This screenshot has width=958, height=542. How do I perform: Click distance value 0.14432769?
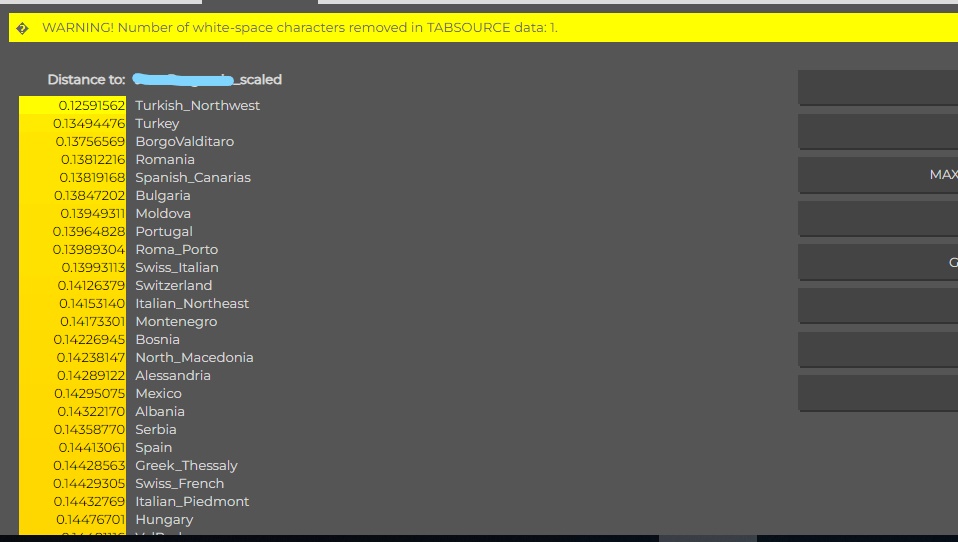tap(89, 502)
